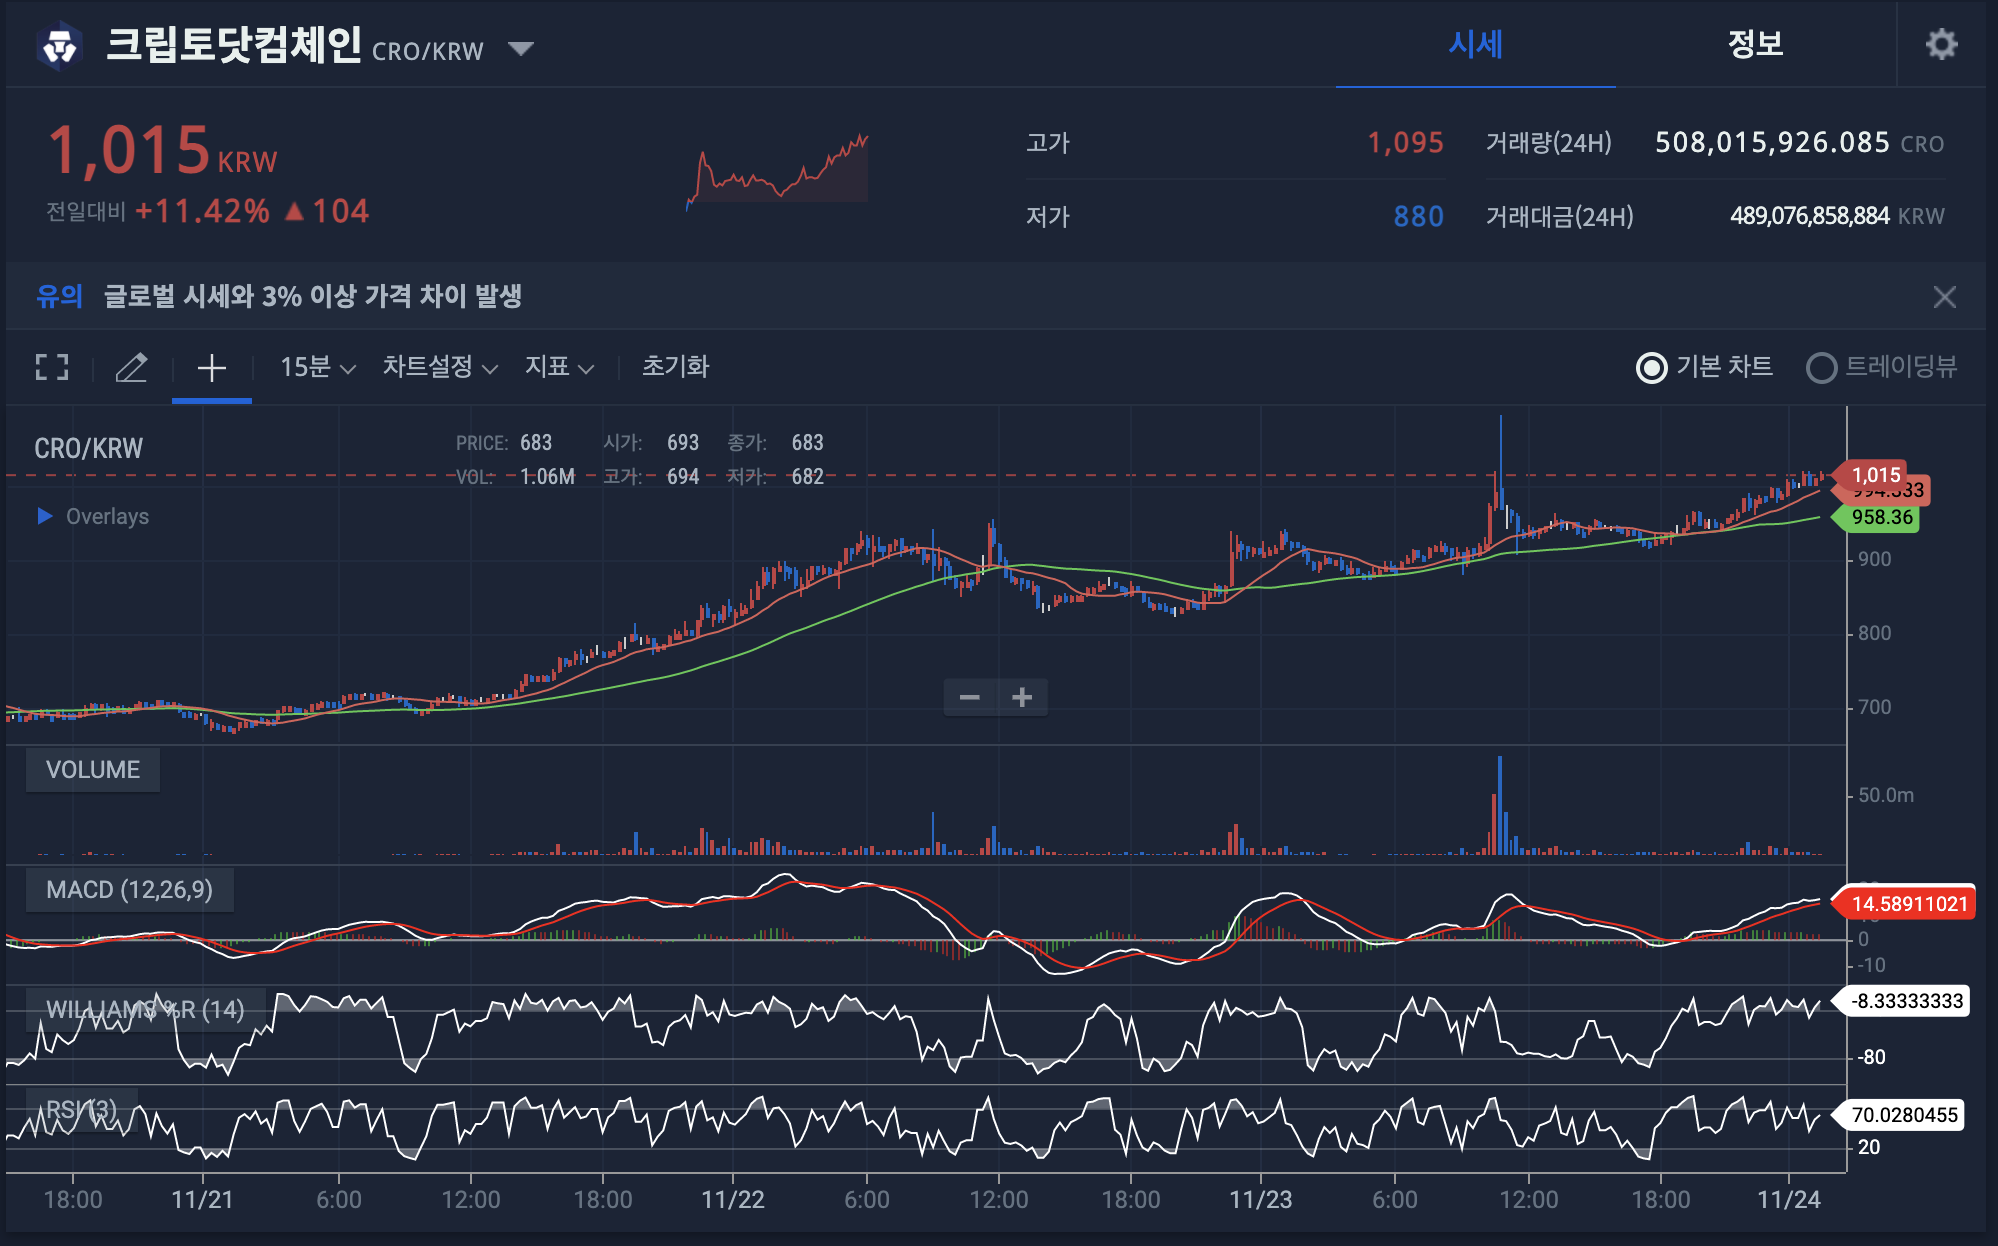
Task: Zoom out chart with minus button
Action: coord(969,697)
